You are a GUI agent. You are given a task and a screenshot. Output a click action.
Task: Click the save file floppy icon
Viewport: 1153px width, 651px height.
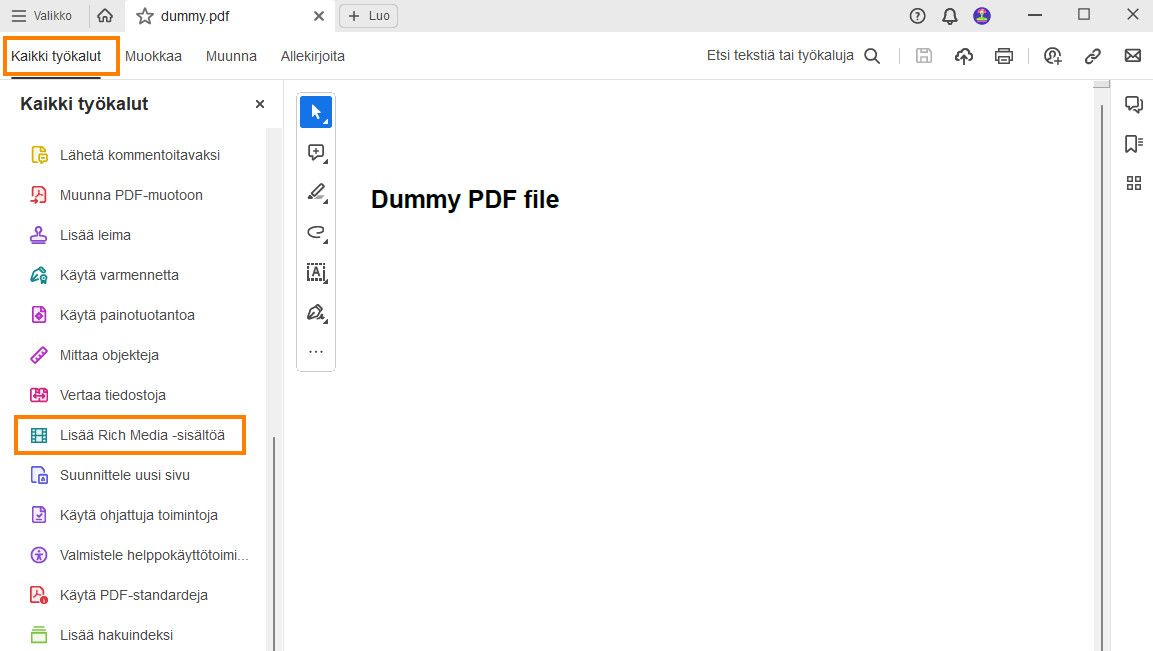(924, 56)
